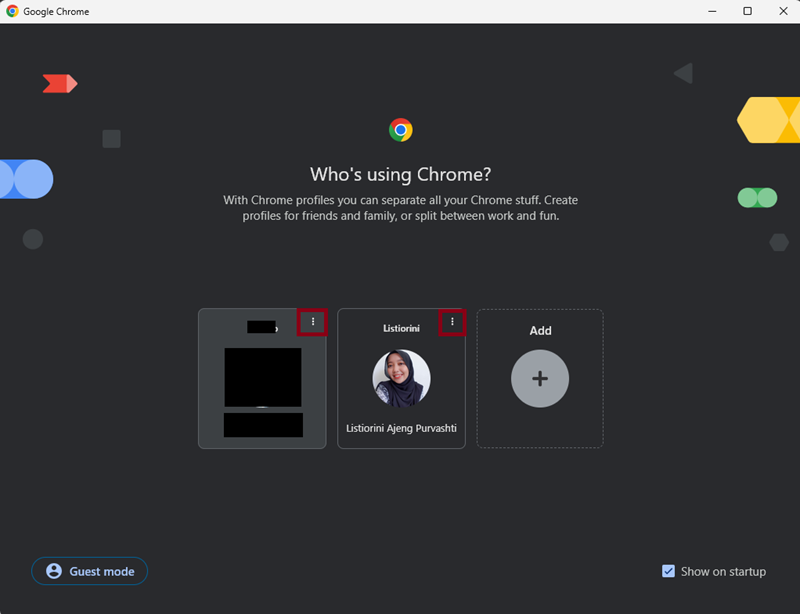Enter Guest mode
Screen dimensions: 800x614
90,571
